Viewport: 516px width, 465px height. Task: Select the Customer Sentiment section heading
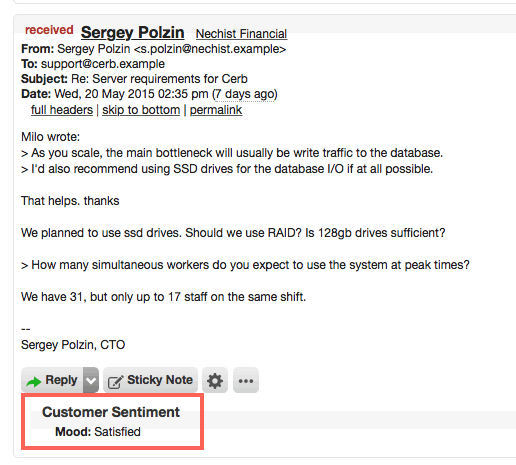pos(111,412)
